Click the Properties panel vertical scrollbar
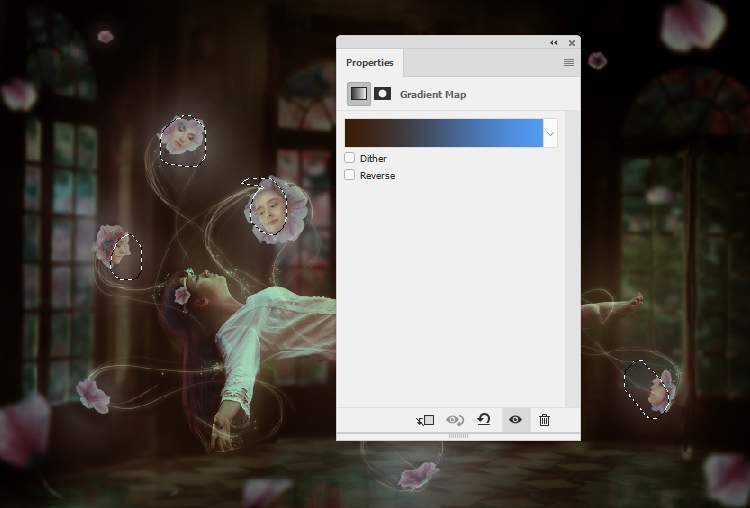Image resolution: width=750 pixels, height=508 pixels. coord(571,258)
